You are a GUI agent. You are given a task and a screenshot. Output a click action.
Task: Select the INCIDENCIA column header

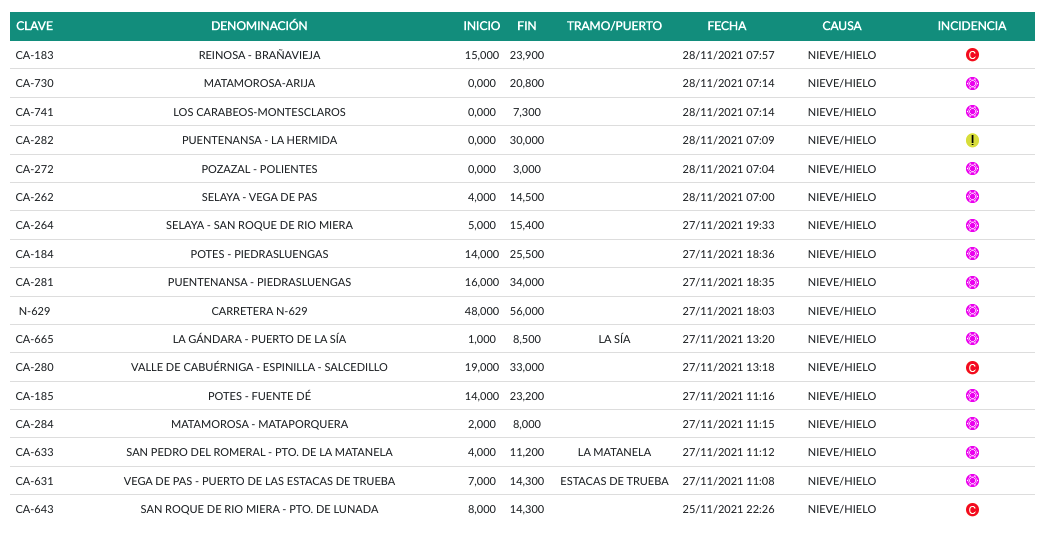pos(971,26)
